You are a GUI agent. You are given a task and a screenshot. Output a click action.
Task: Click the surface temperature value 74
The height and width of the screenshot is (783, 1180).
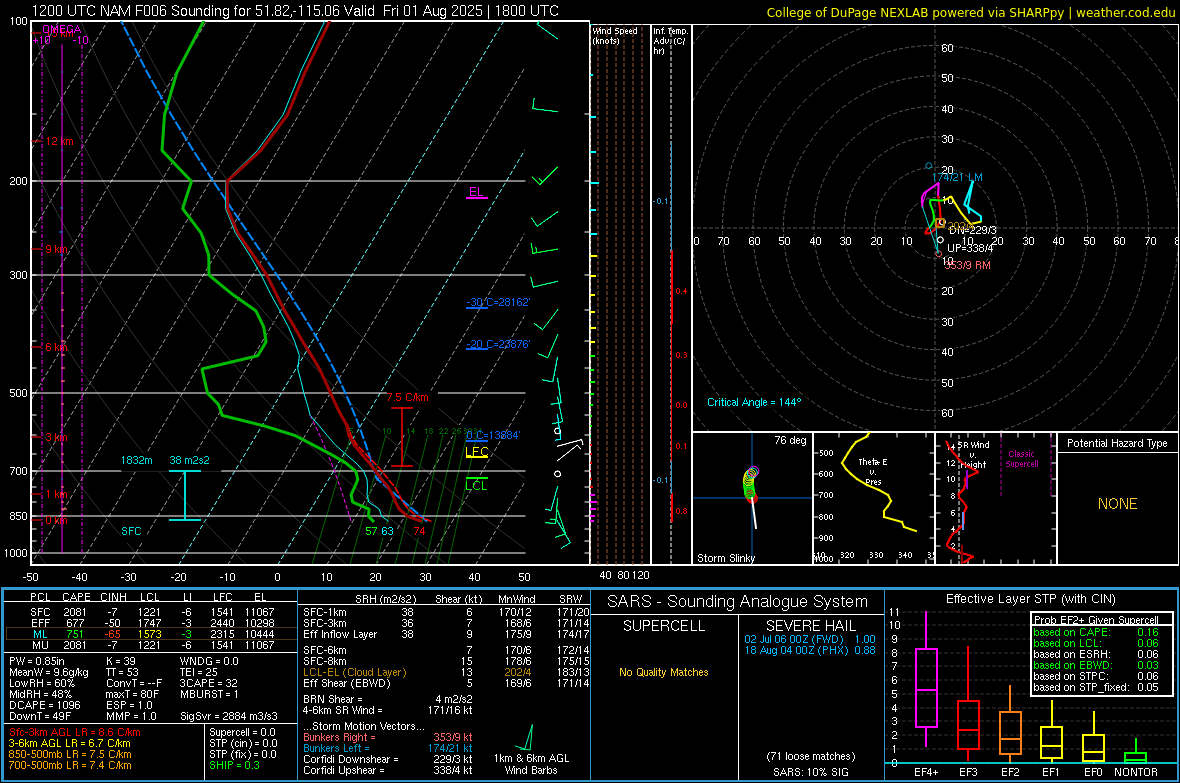[x=419, y=531]
